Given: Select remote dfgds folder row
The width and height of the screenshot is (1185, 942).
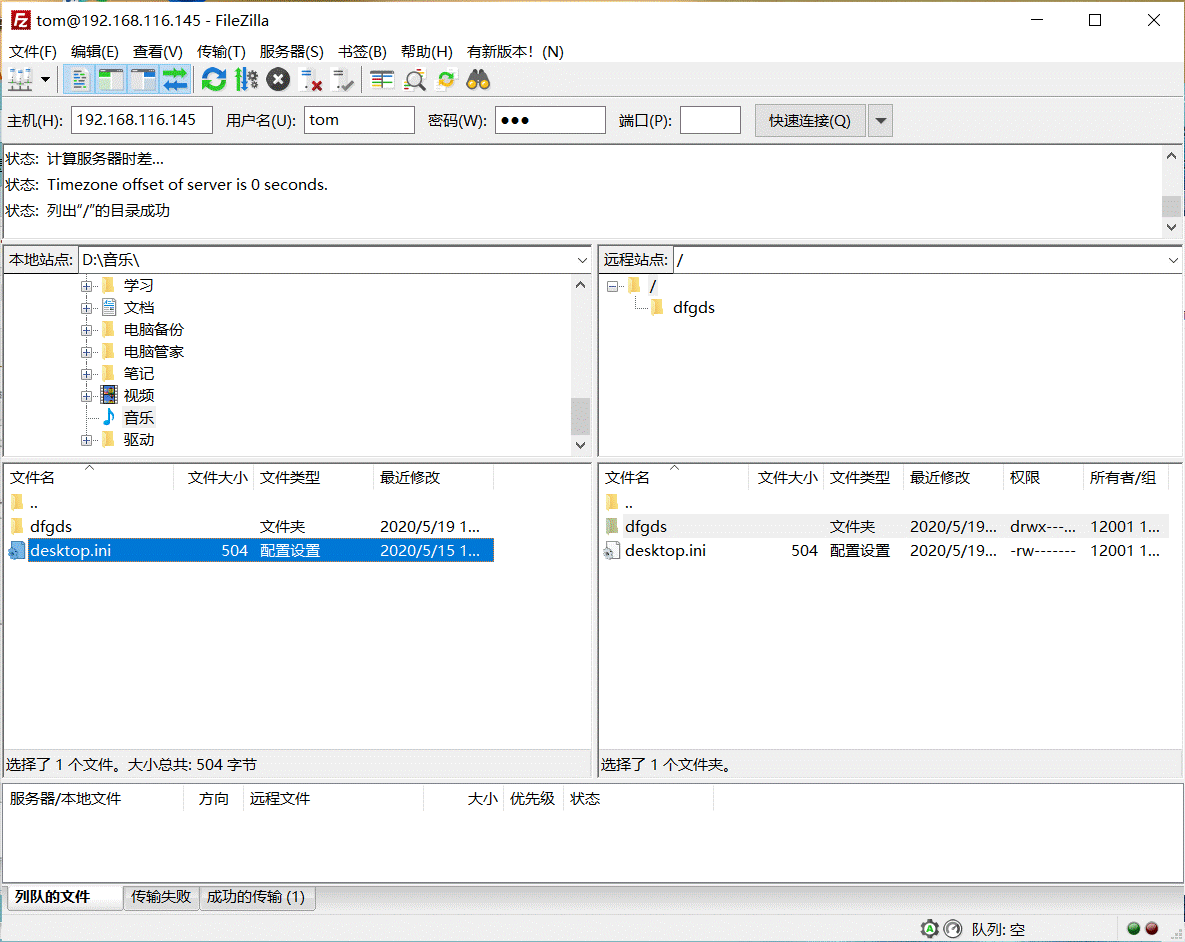Looking at the screenshot, I should (886, 526).
